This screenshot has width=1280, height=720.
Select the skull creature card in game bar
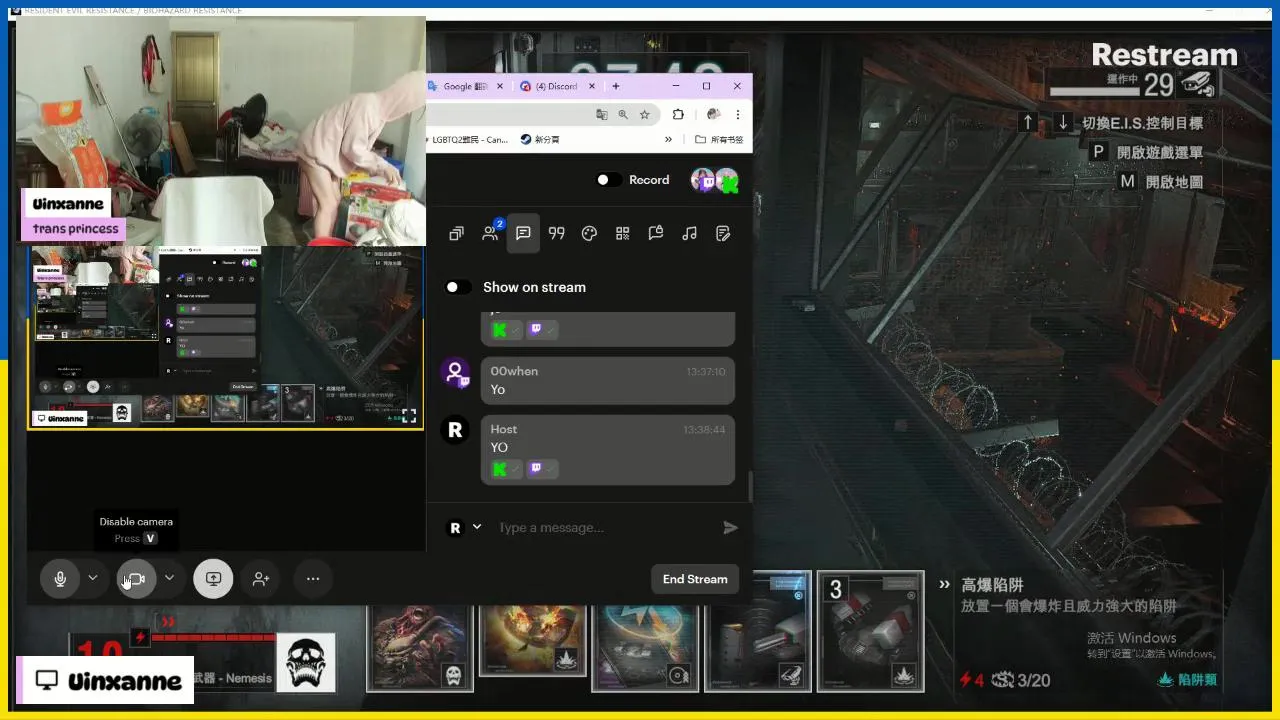coord(421,647)
